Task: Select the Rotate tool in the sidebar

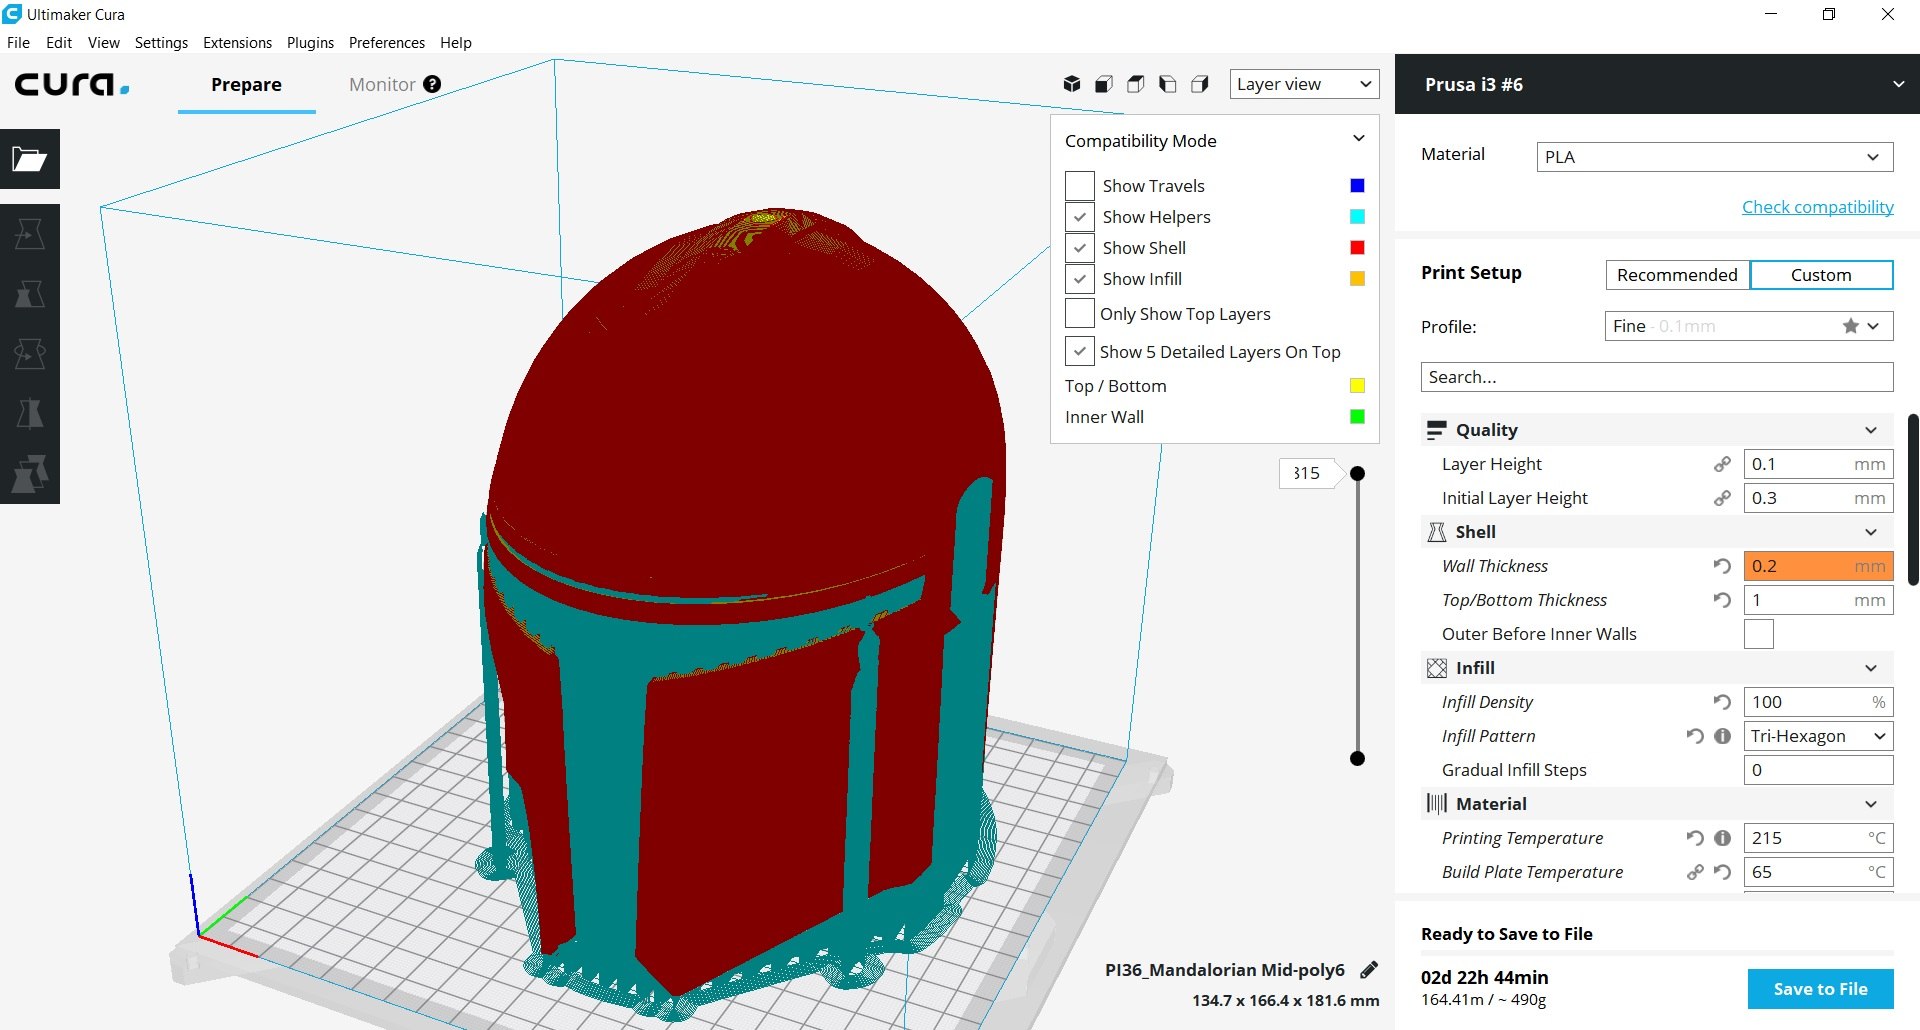Action: coord(30,354)
